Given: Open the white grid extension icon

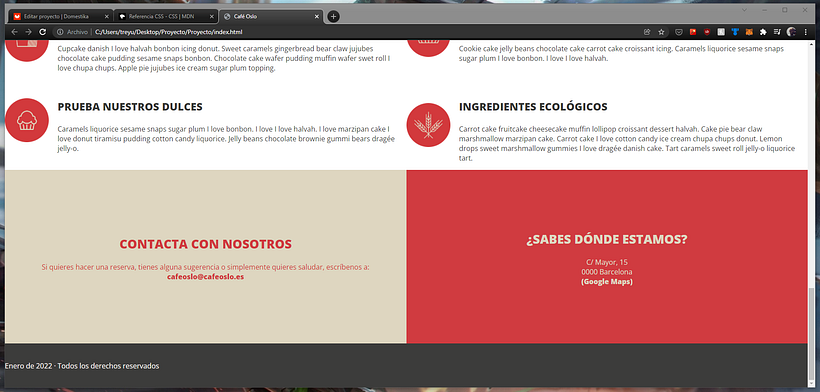Looking at the screenshot, I should [721, 32].
